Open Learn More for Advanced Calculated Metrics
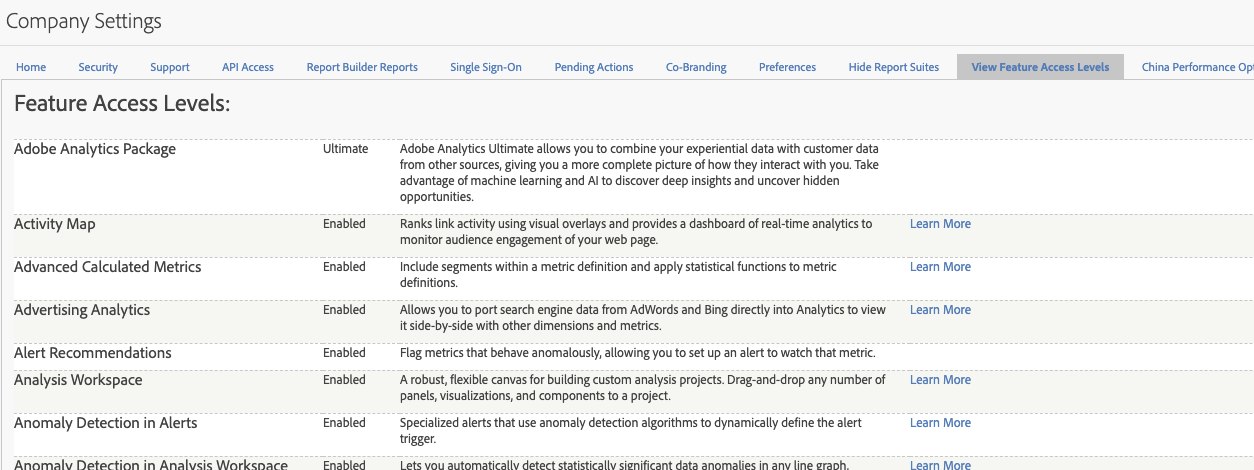This screenshot has width=1254, height=470. click(940, 267)
